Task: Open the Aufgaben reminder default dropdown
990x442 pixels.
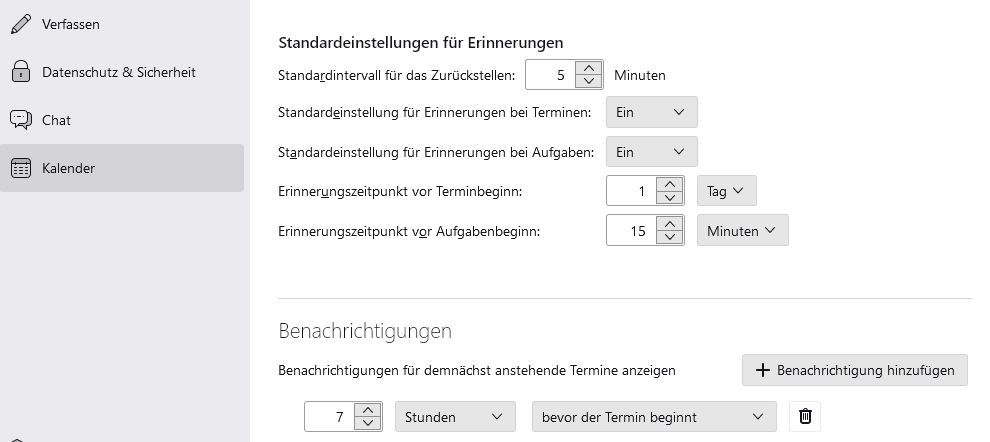Action: pos(651,152)
